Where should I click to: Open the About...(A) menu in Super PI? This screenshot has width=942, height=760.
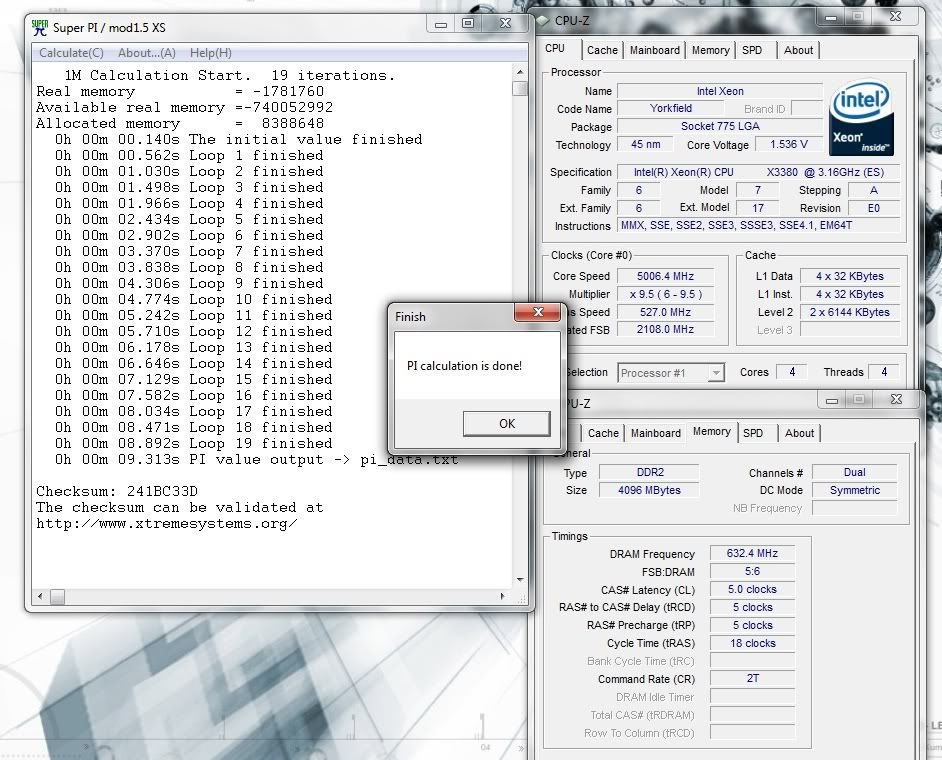coord(147,53)
